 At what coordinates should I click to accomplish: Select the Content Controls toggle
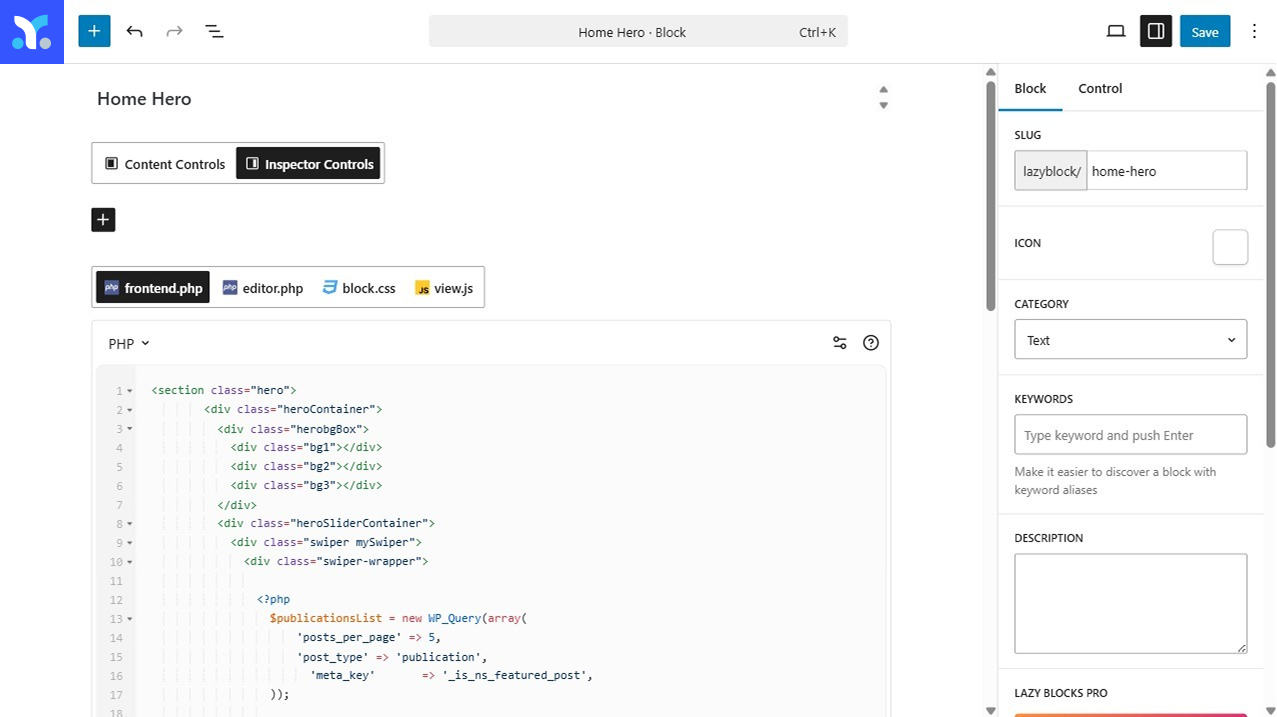tap(165, 164)
